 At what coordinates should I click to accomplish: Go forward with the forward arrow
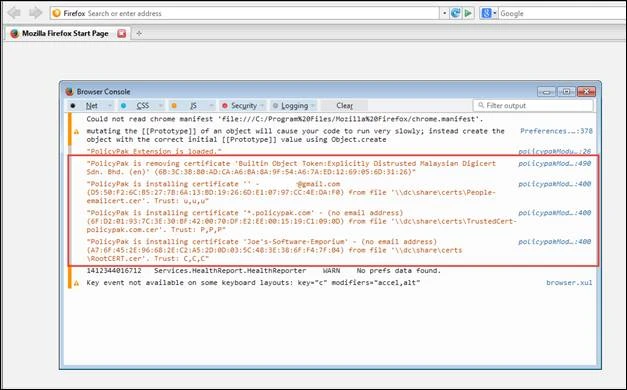tap(36, 13)
